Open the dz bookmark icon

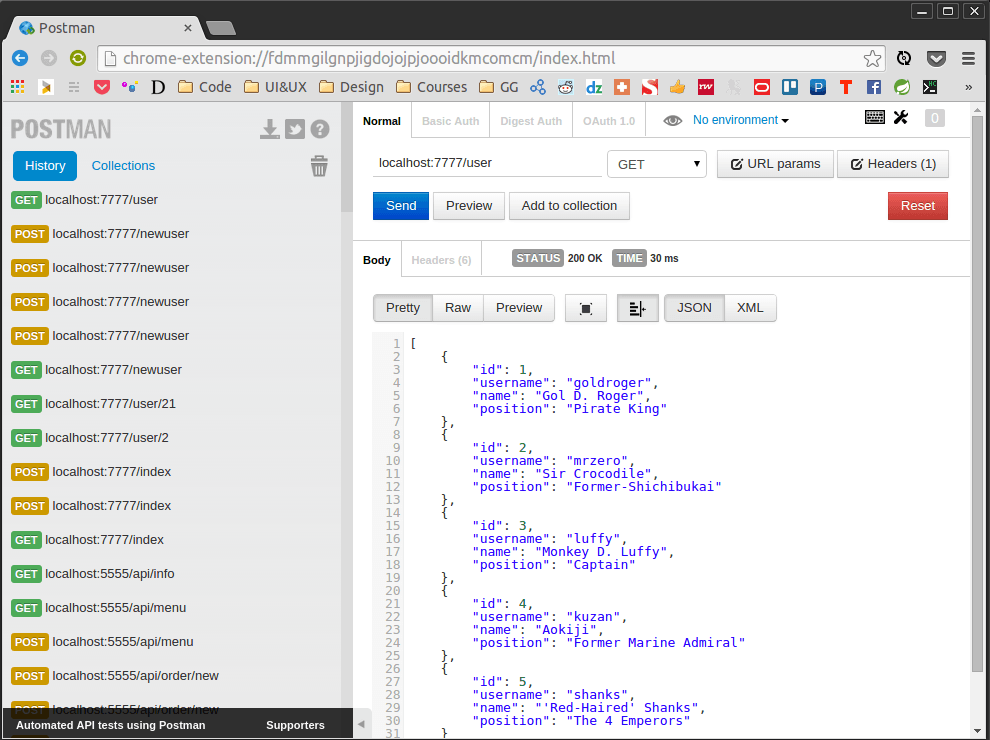(x=593, y=87)
